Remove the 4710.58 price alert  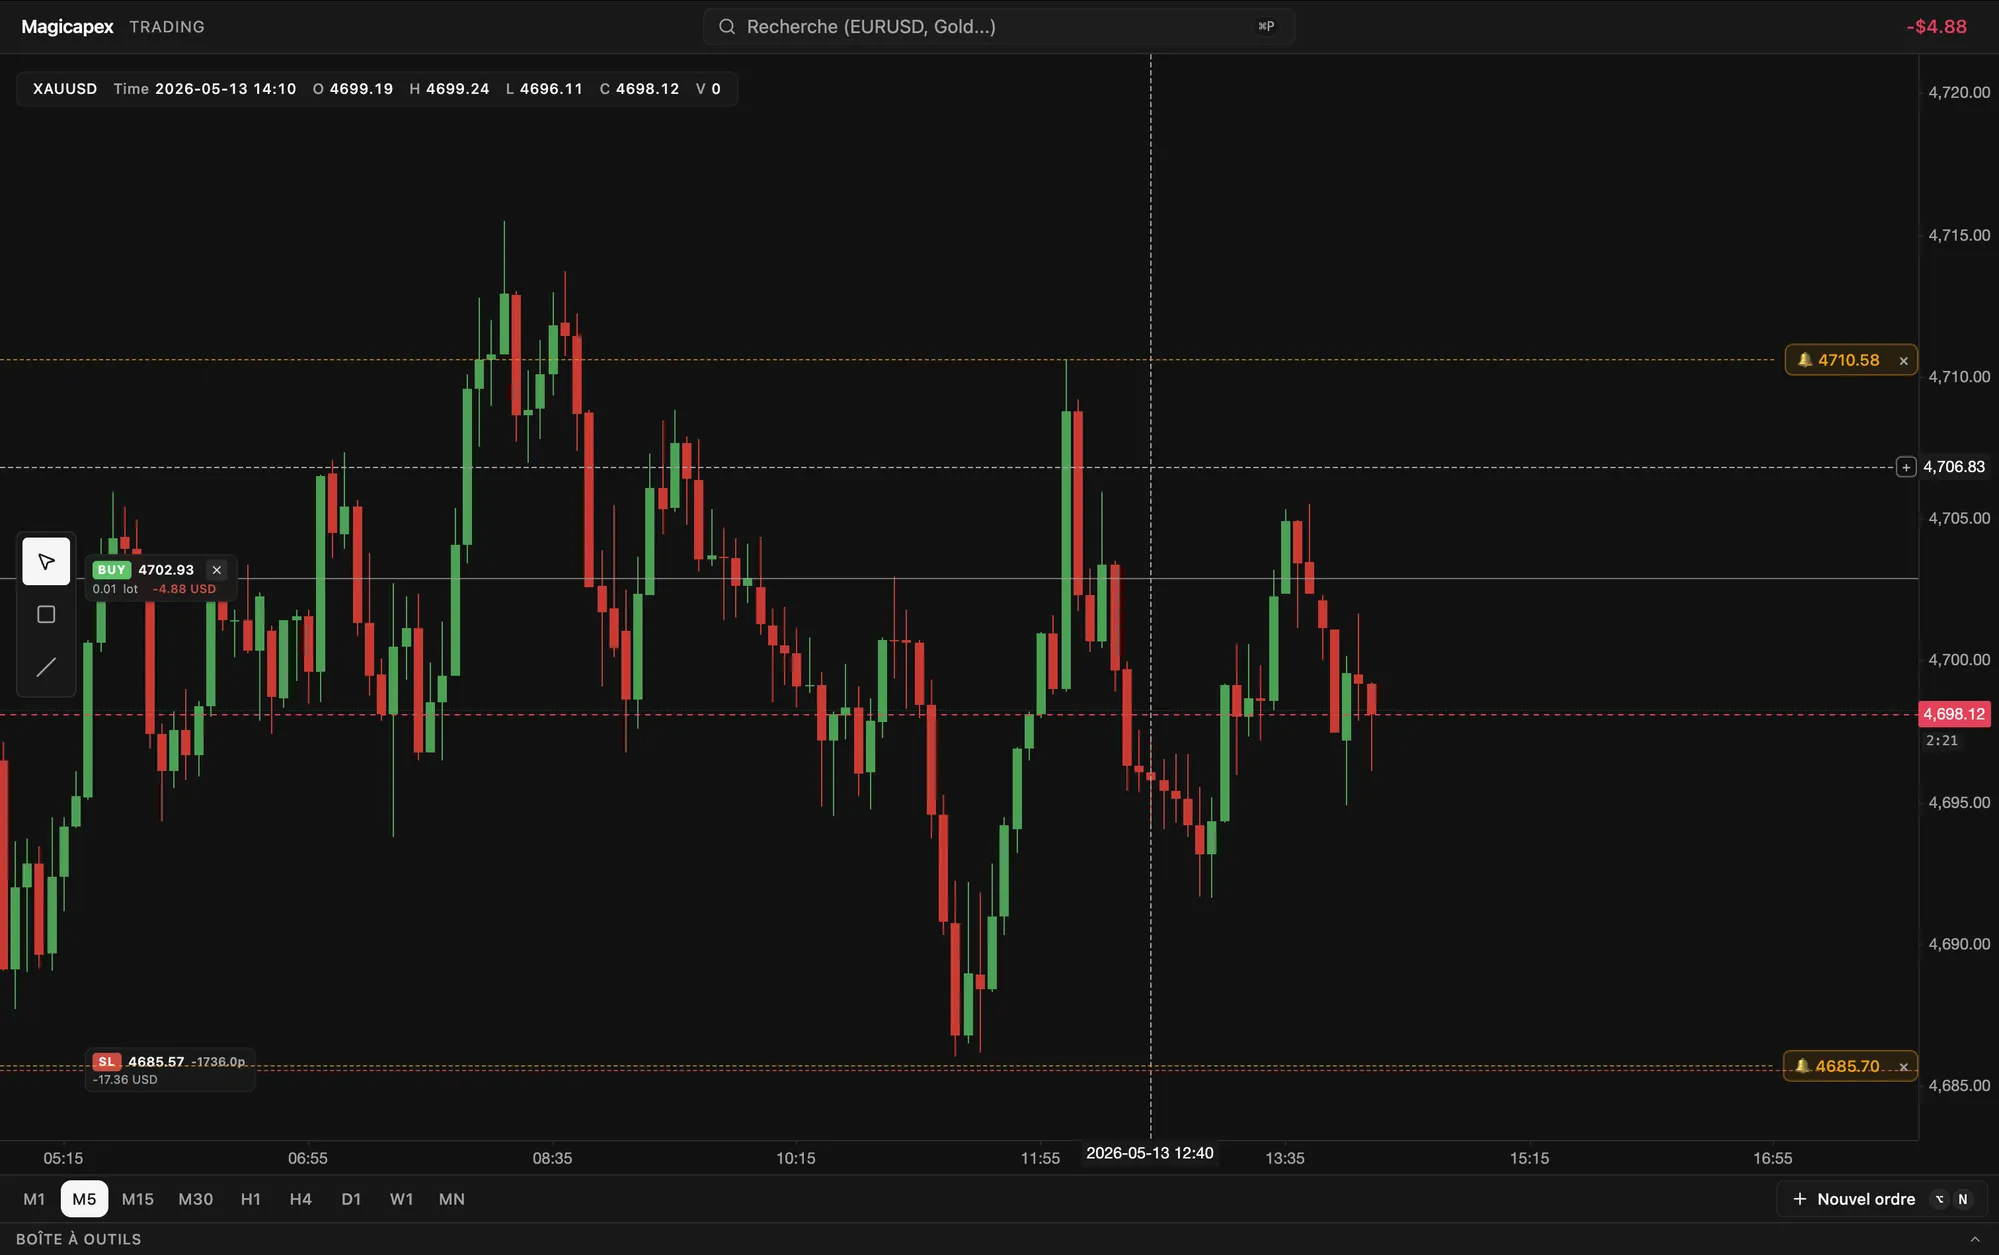[1904, 361]
